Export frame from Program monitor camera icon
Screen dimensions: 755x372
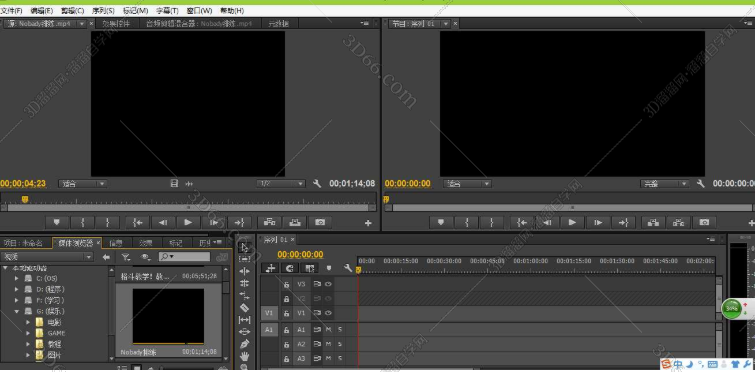click(704, 222)
